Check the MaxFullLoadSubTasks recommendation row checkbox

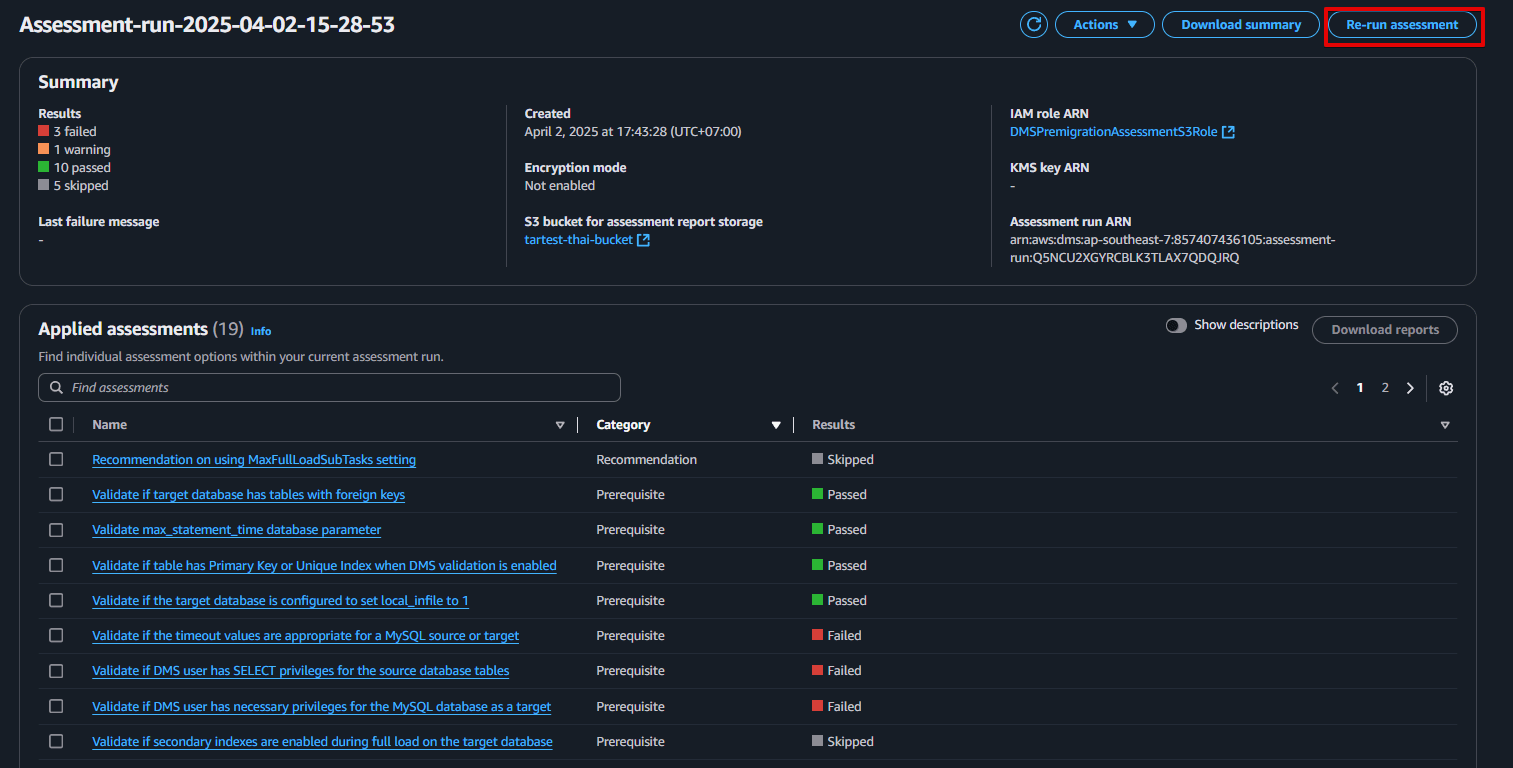(x=56, y=459)
